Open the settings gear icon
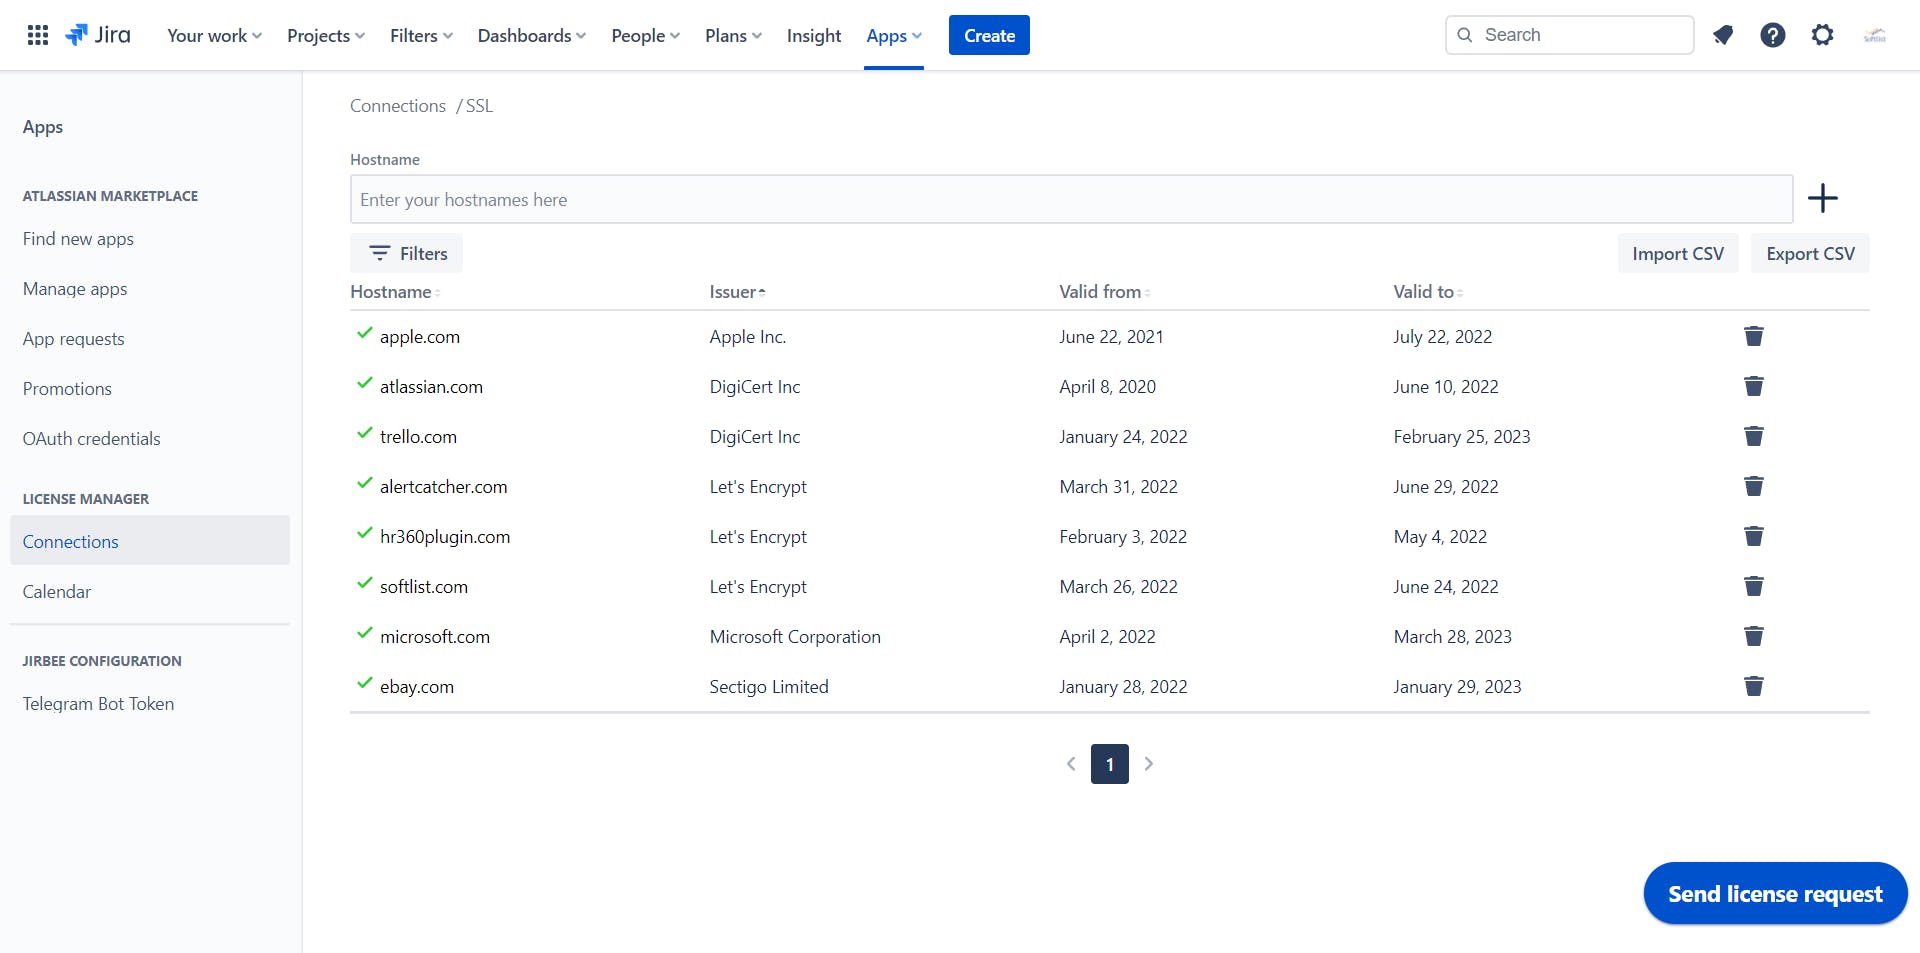This screenshot has height=953, width=1920. click(1823, 35)
